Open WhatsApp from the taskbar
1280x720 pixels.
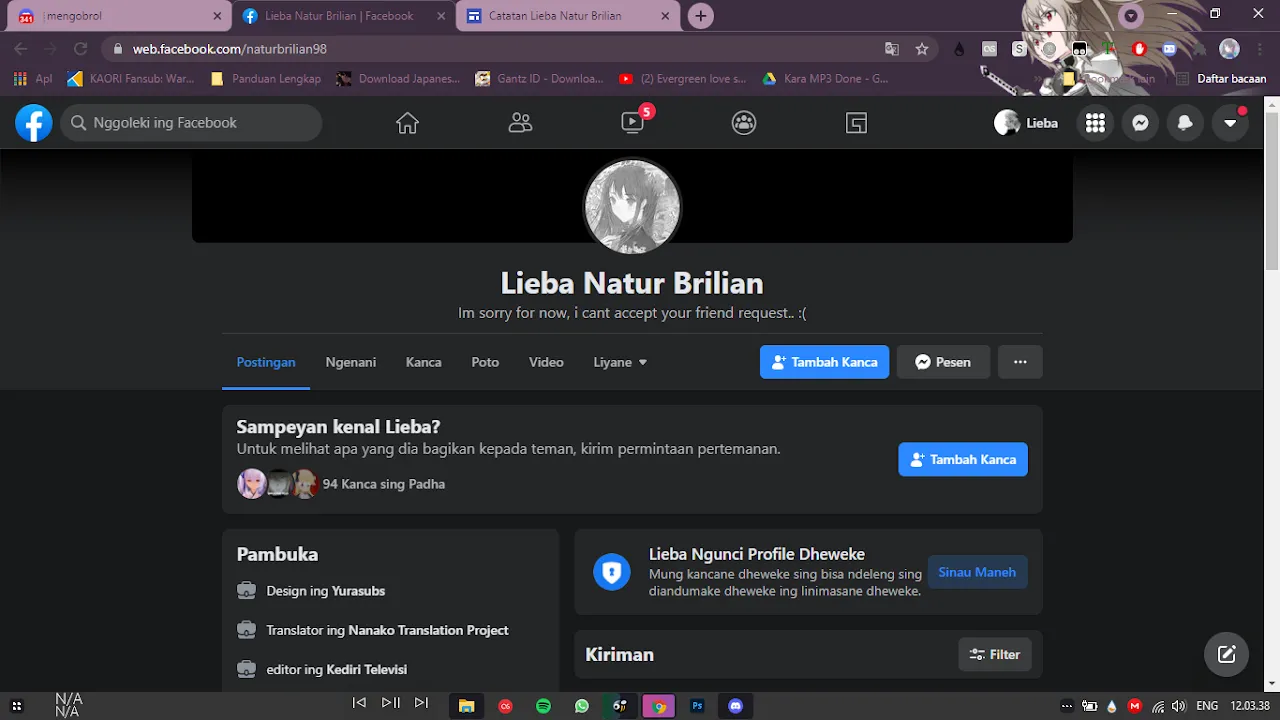(582, 706)
